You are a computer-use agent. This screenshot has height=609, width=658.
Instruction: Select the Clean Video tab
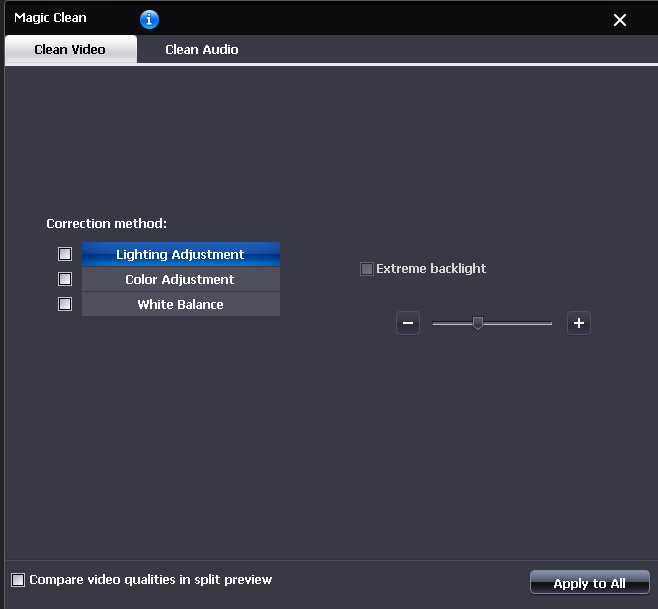pos(70,49)
